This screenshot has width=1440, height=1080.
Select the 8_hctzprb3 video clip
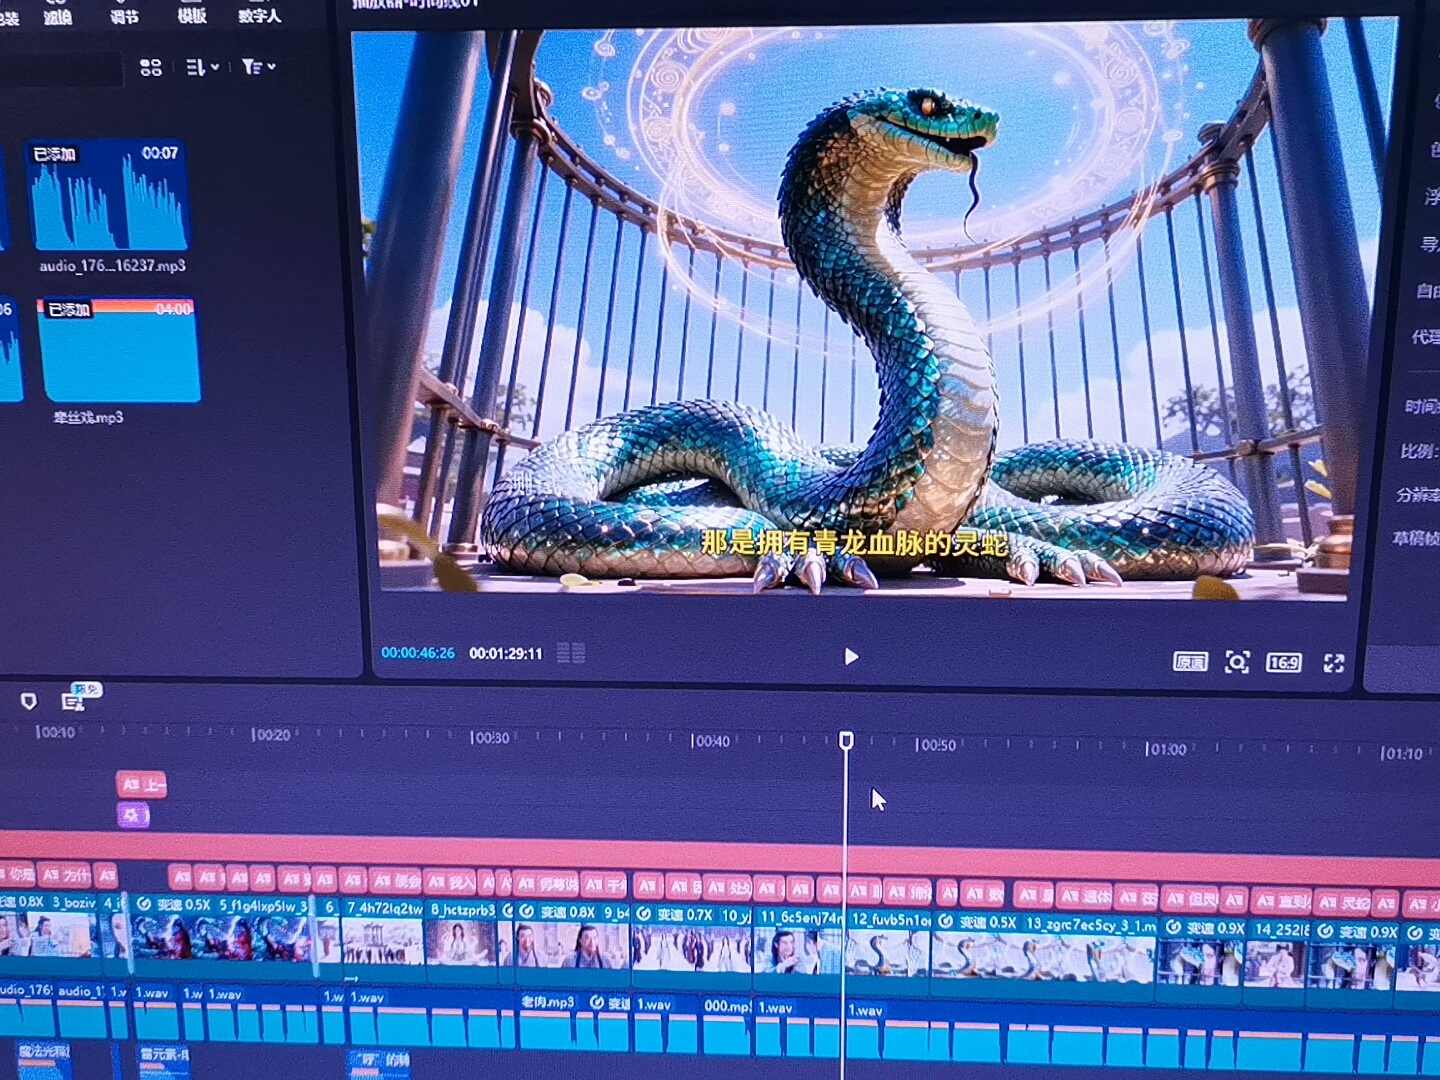[462, 942]
